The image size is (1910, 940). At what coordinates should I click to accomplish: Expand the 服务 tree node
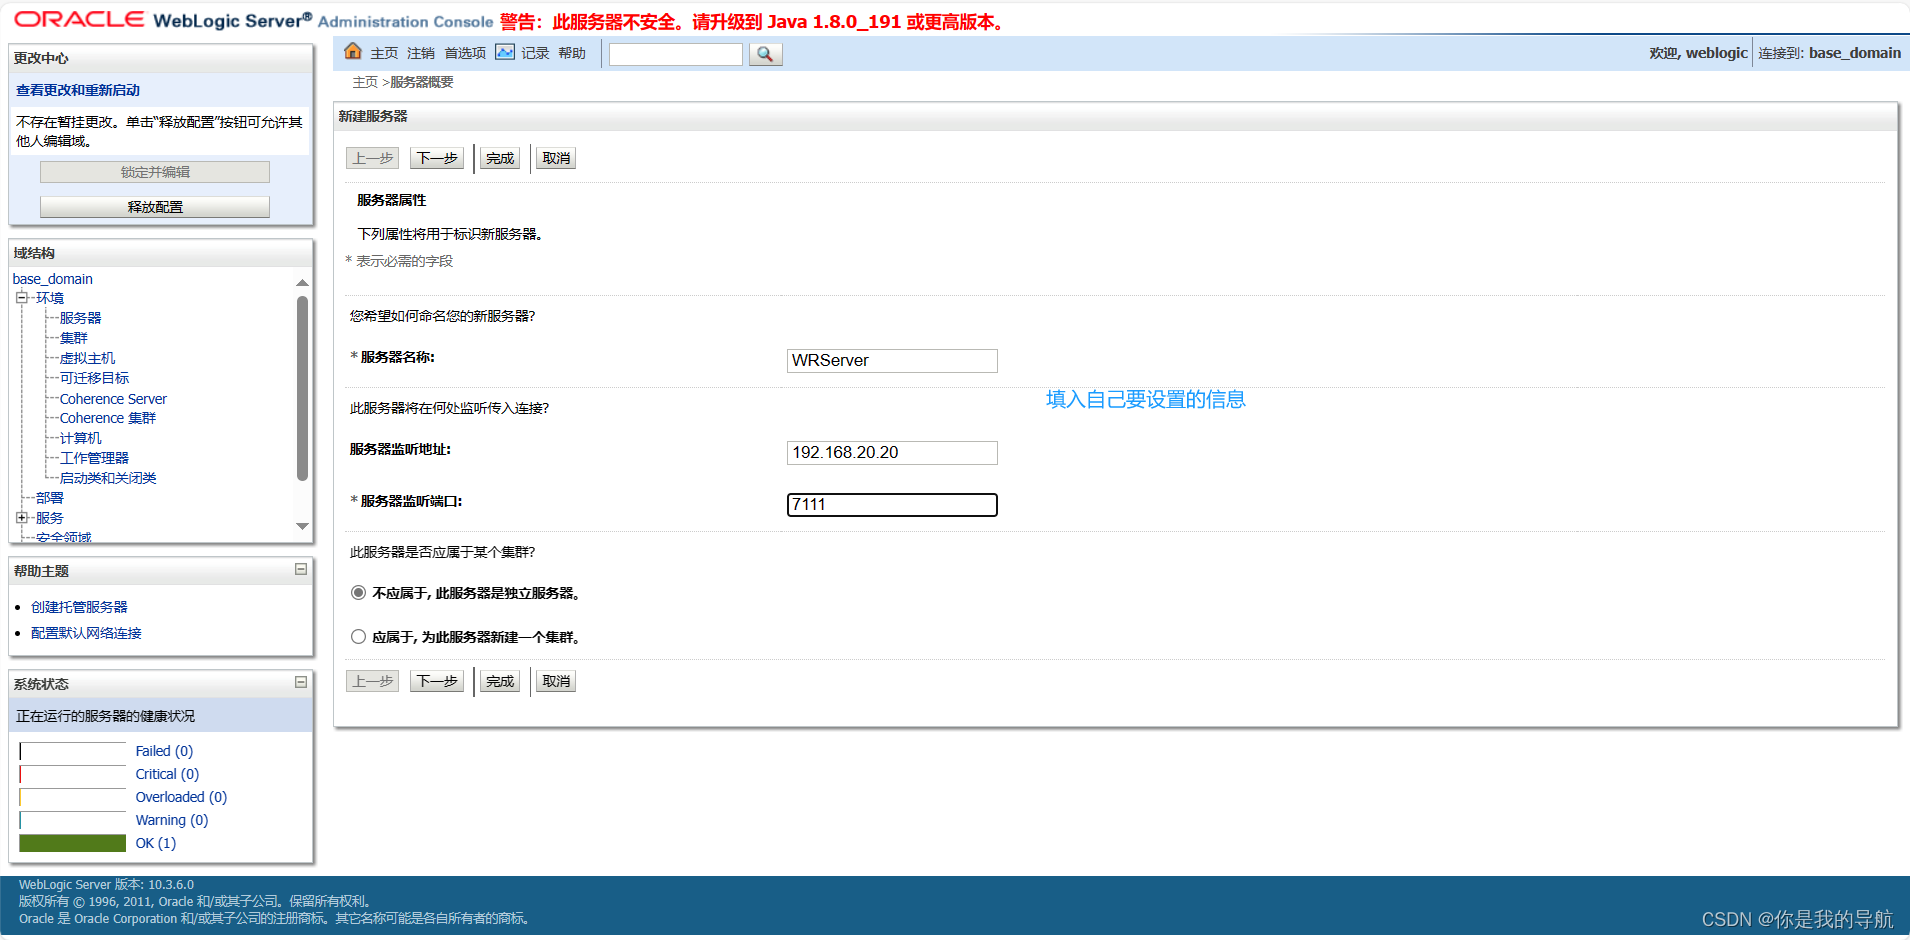point(22,517)
